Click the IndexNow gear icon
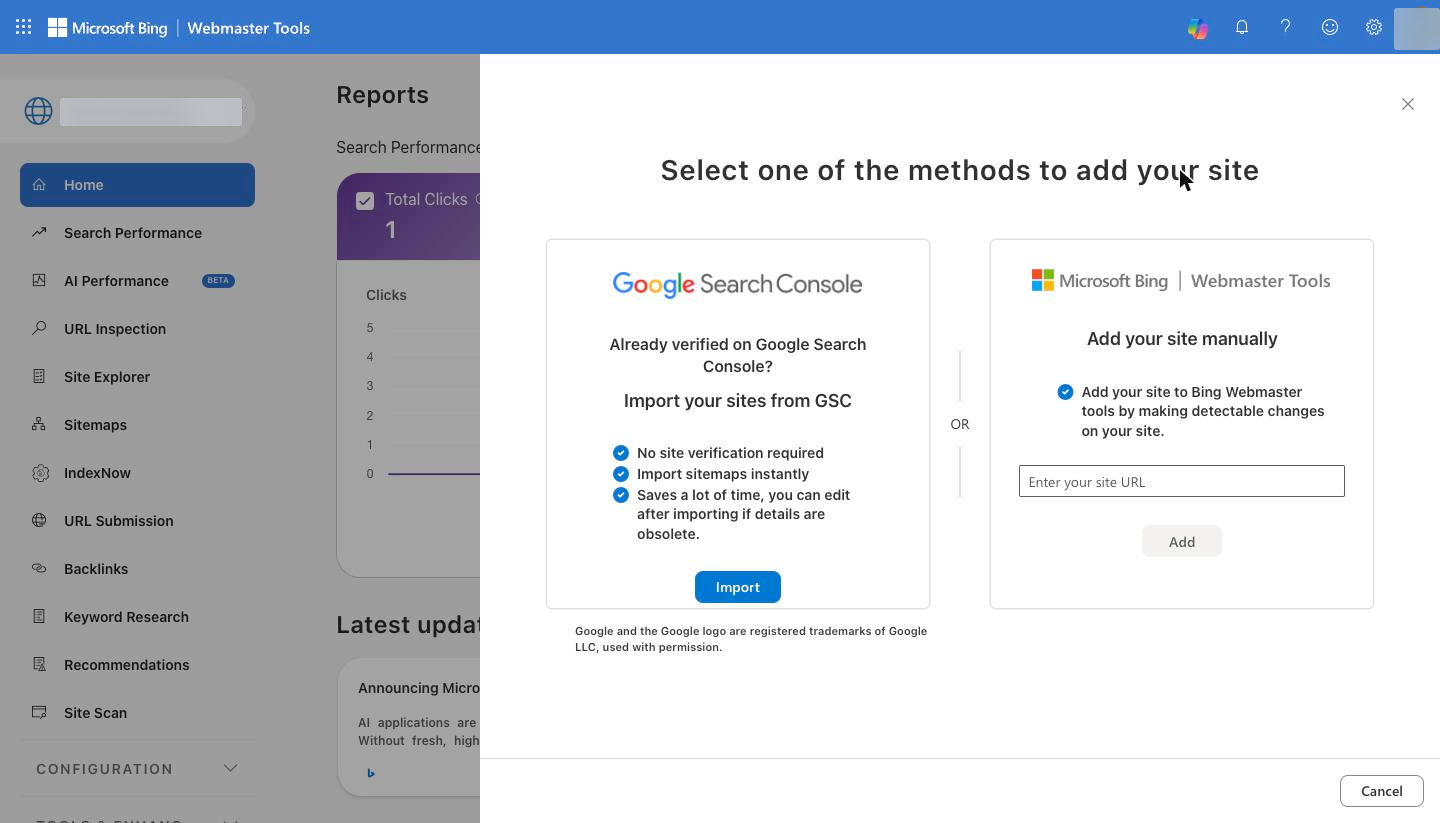 pos(39,472)
